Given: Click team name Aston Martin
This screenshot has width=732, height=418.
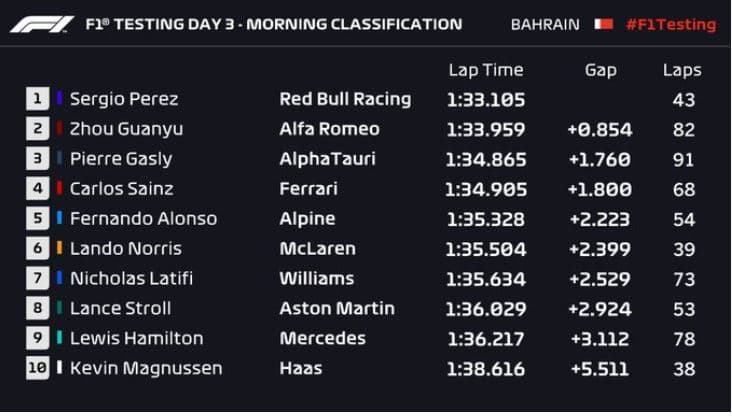Looking at the screenshot, I should (x=337, y=308).
